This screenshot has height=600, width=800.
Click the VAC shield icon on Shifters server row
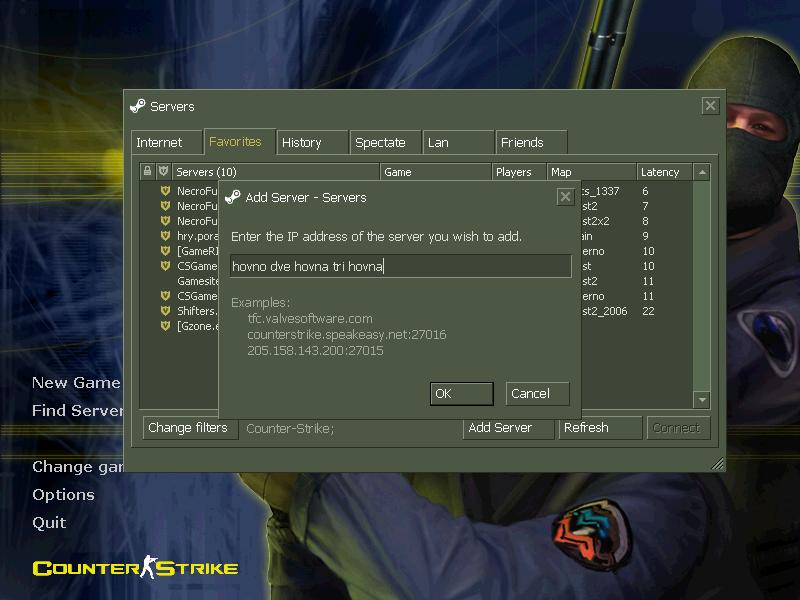click(x=165, y=311)
